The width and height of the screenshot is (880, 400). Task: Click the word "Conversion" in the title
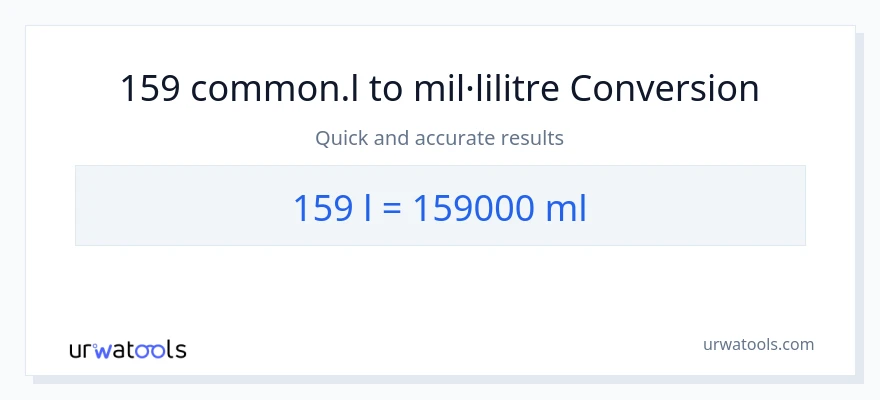[665, 89]
